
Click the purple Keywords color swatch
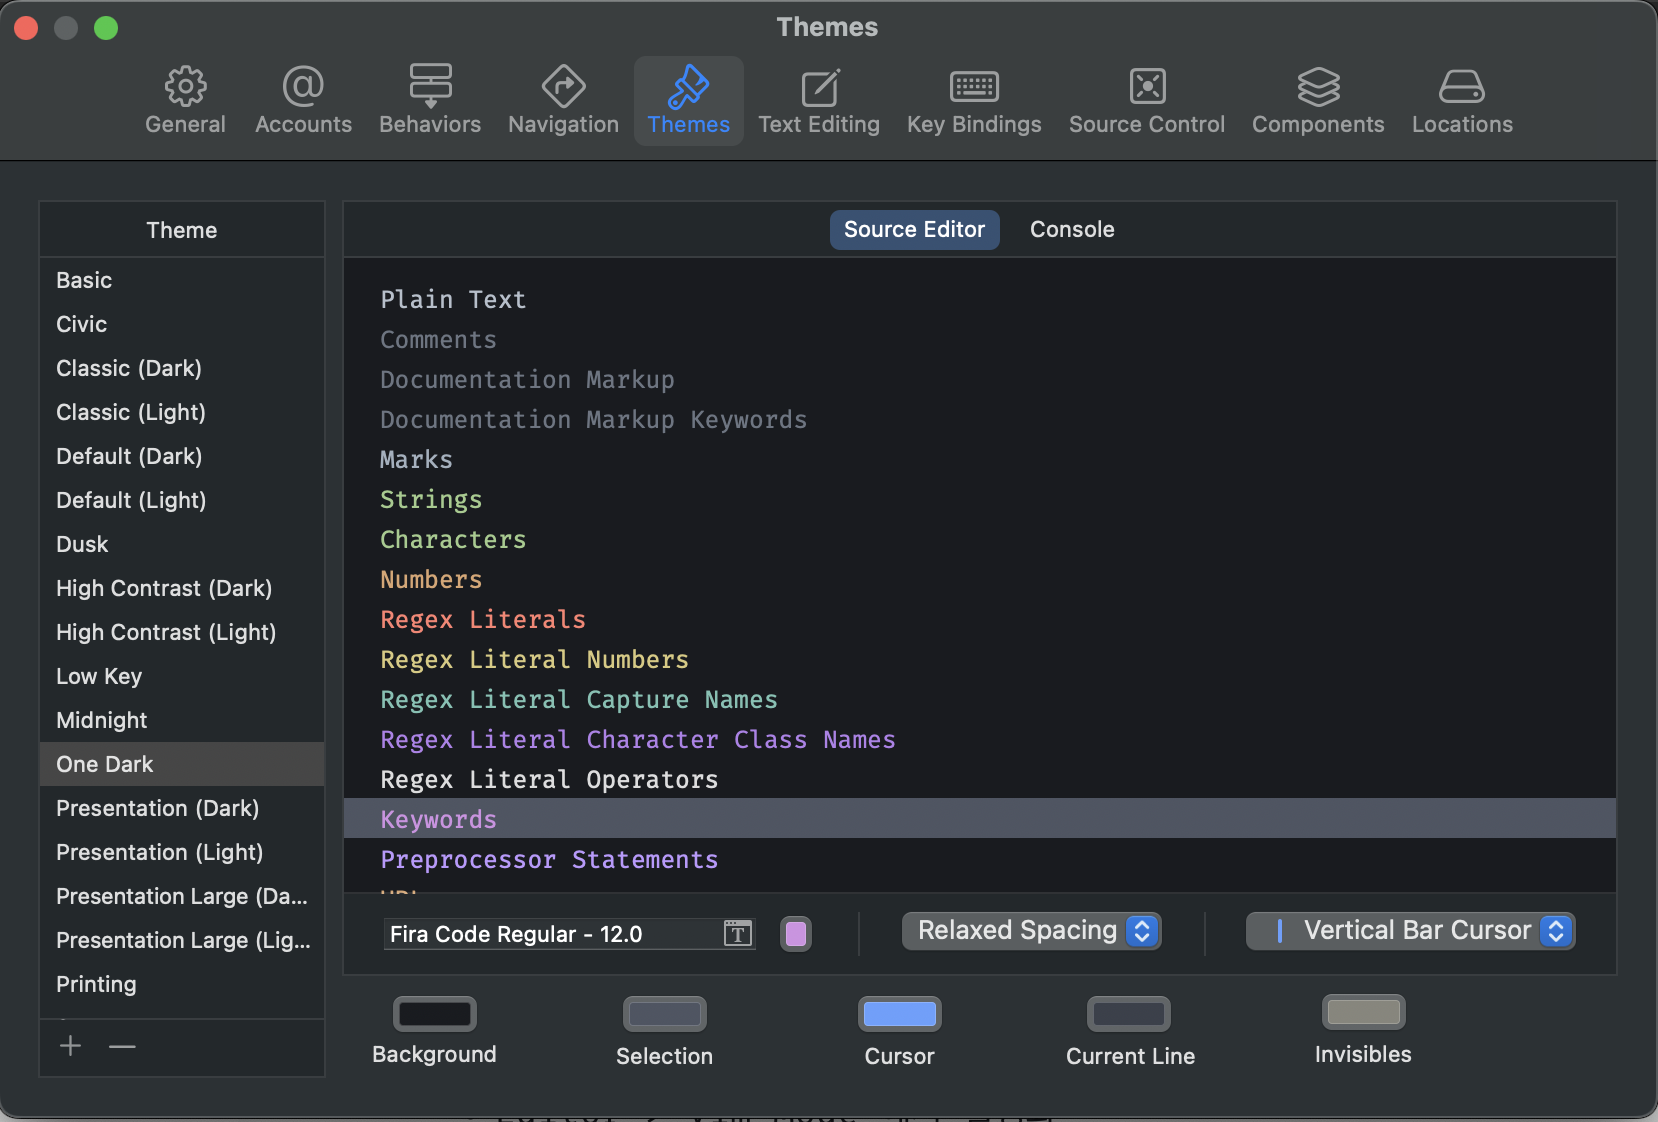click(x=796, y=934)
